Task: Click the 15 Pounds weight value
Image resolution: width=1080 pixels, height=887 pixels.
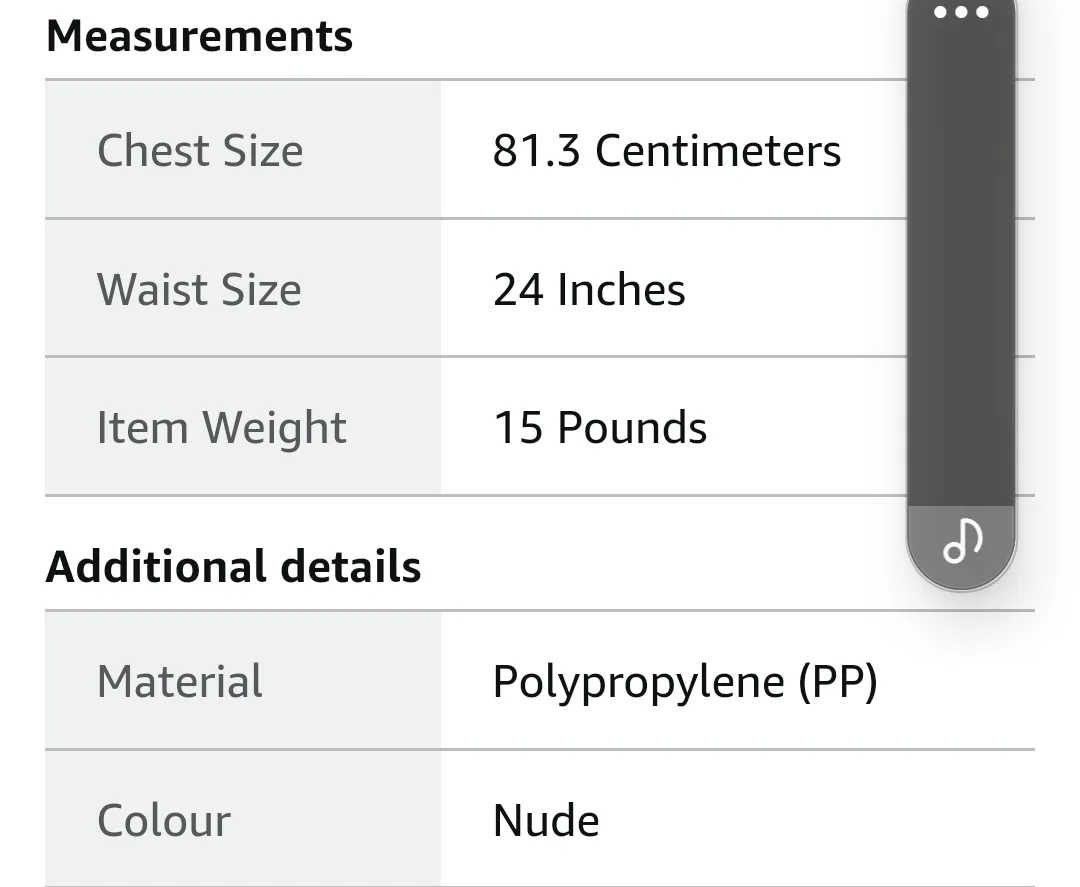Action: tap(599, 427)
